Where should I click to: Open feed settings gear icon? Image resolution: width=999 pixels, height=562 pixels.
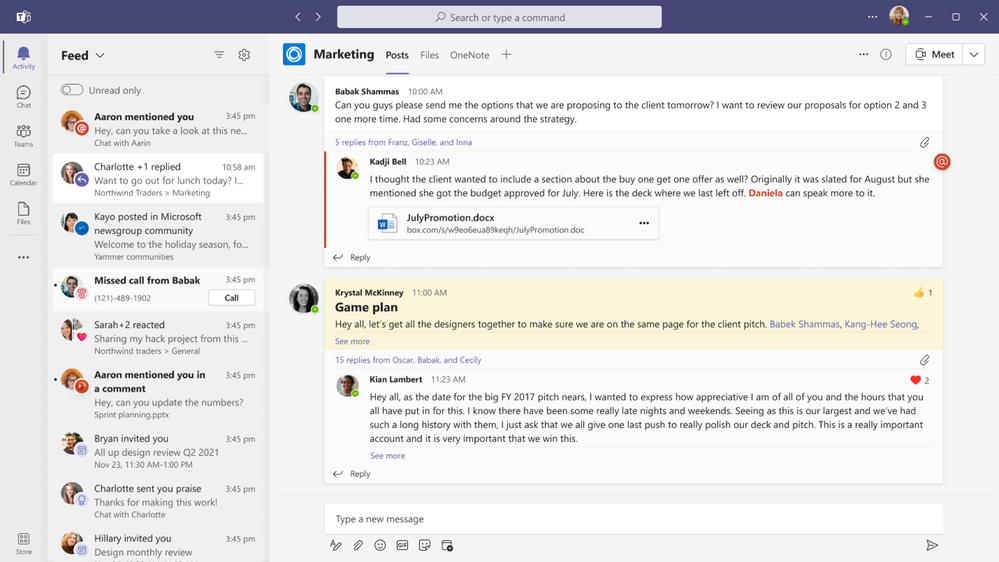pyautogui.click(x=244, y=55)
